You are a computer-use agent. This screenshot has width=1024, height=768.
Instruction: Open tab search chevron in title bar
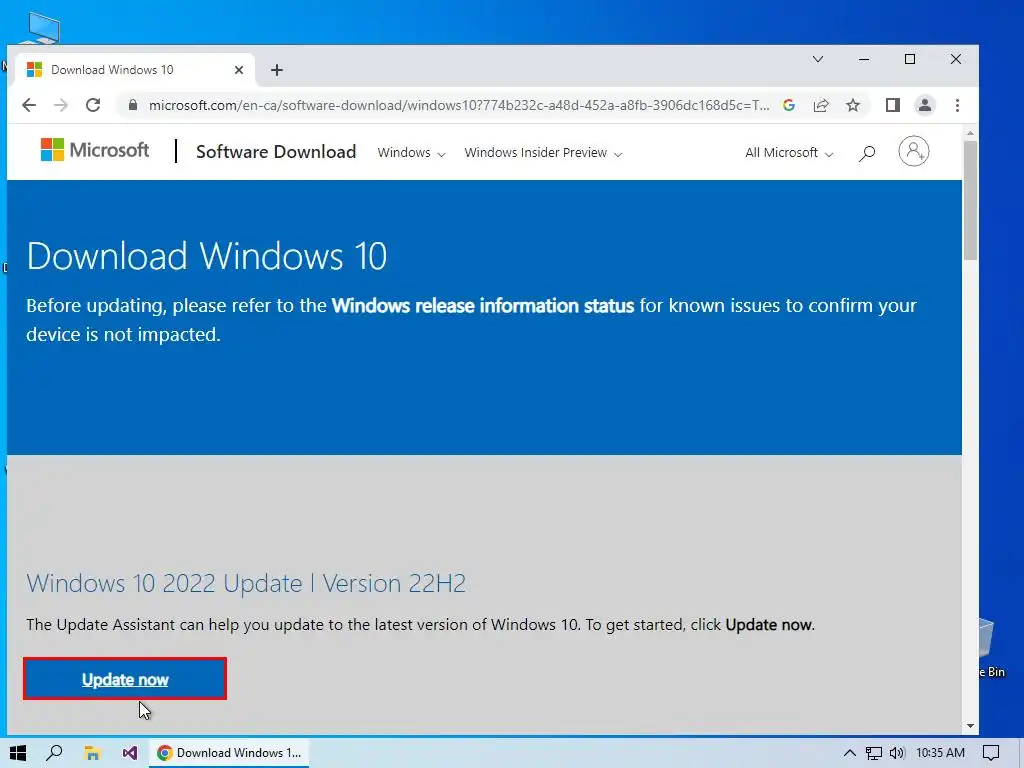coord(818,59)
